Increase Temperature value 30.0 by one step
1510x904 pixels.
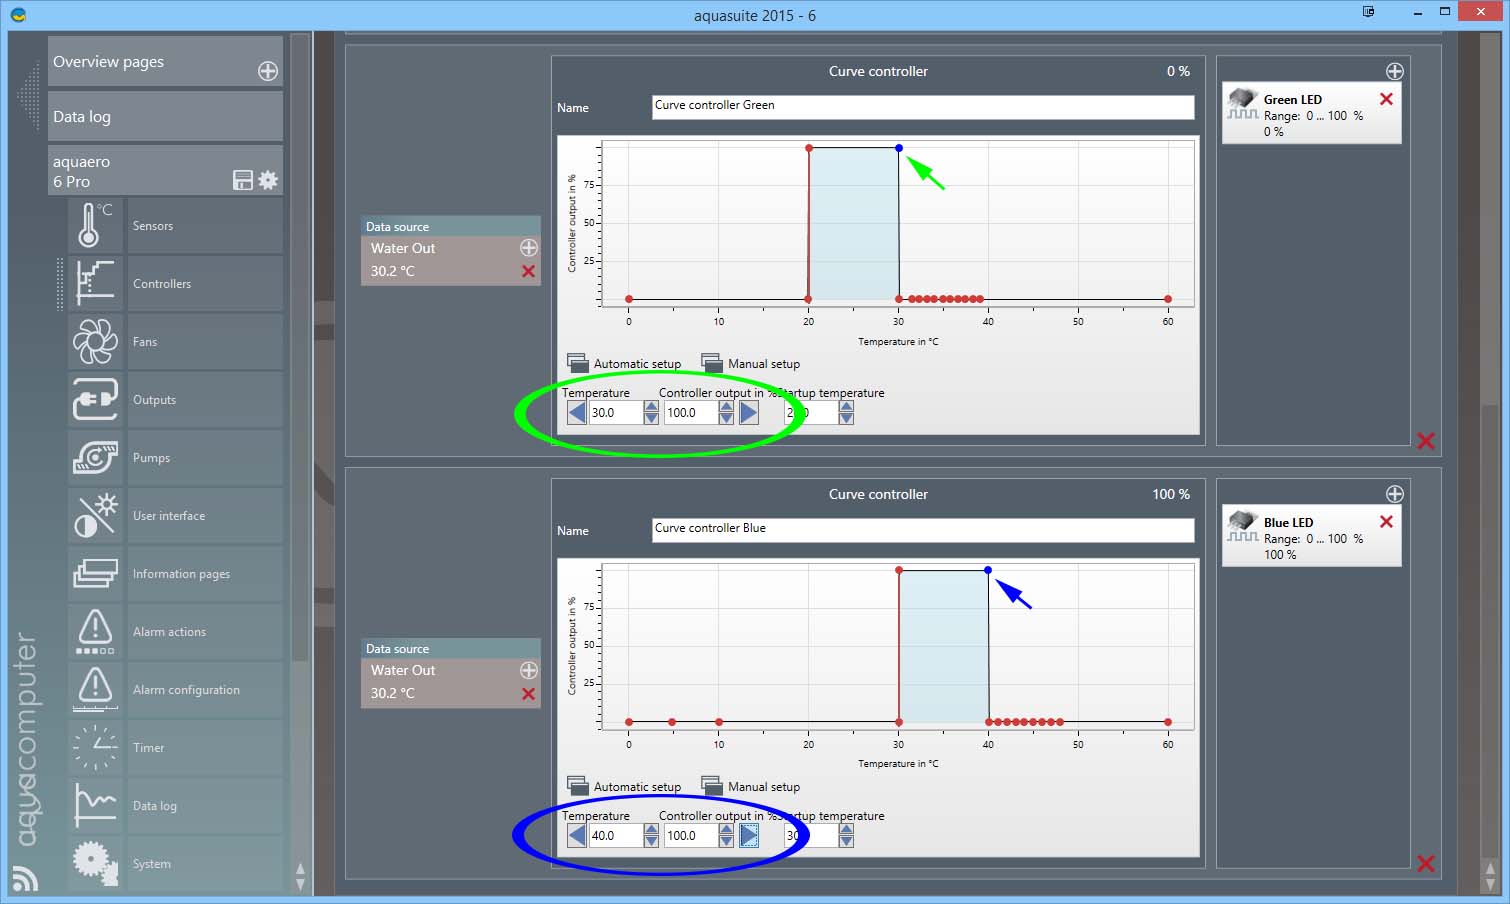pos(651,406)
